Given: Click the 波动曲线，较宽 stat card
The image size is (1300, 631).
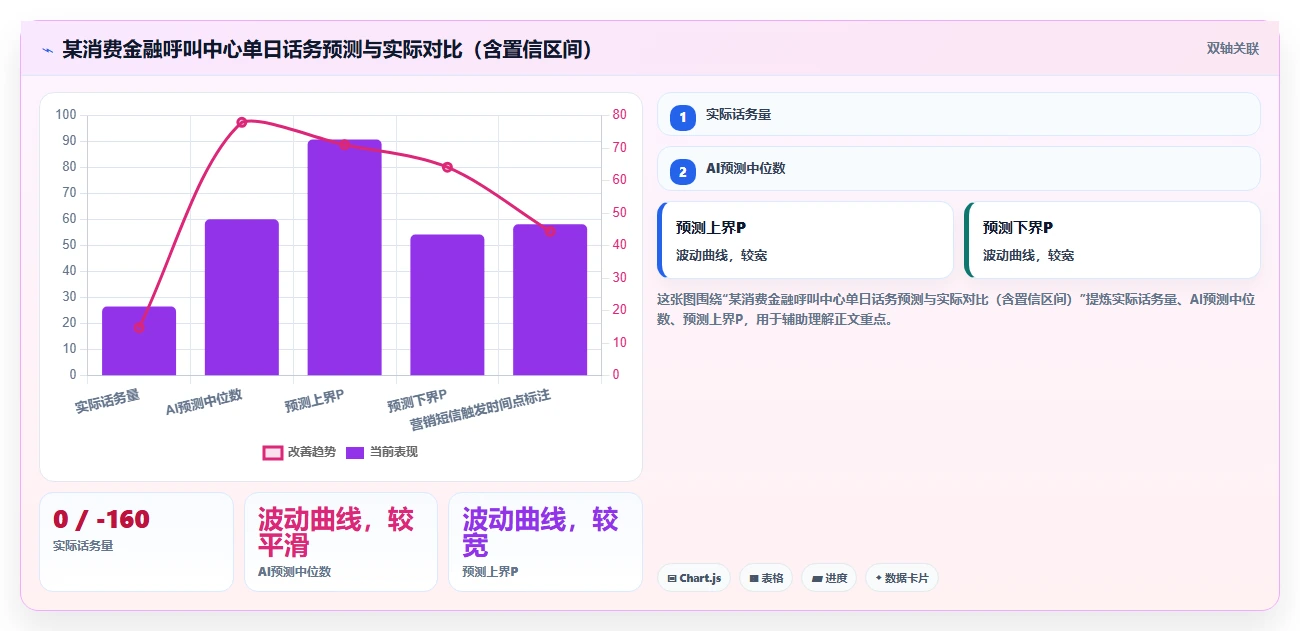Looking at the screenshot, I should [545, 541].
